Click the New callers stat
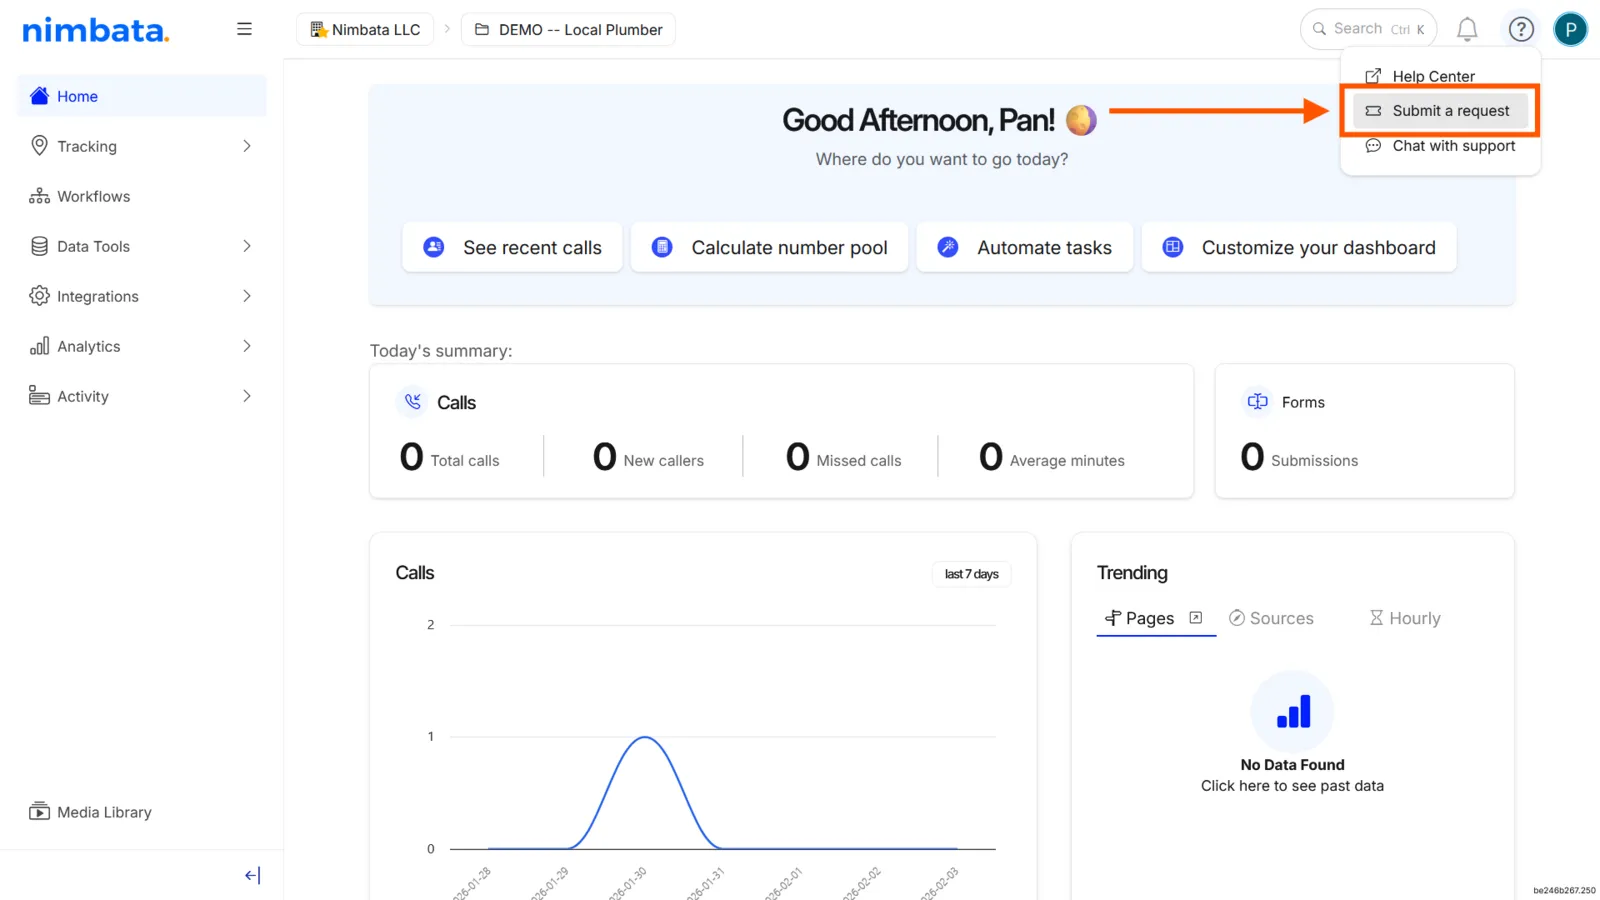 click(648, 457)
